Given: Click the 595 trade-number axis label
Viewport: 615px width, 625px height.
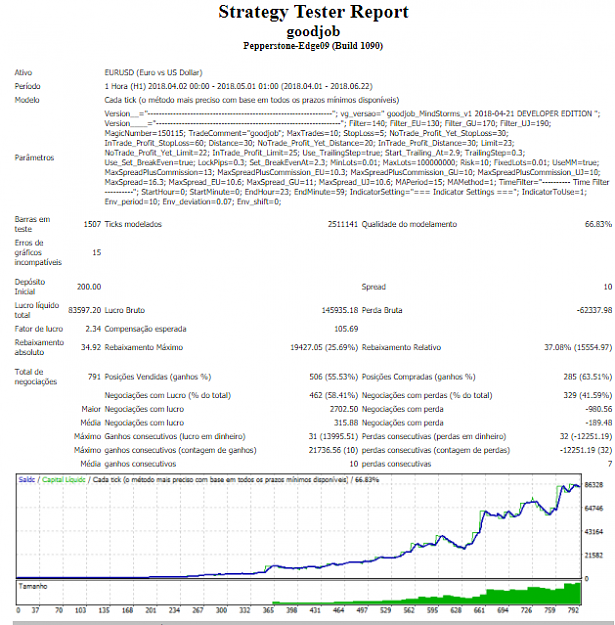Looking at the screenshot, I should pos(432,610).
